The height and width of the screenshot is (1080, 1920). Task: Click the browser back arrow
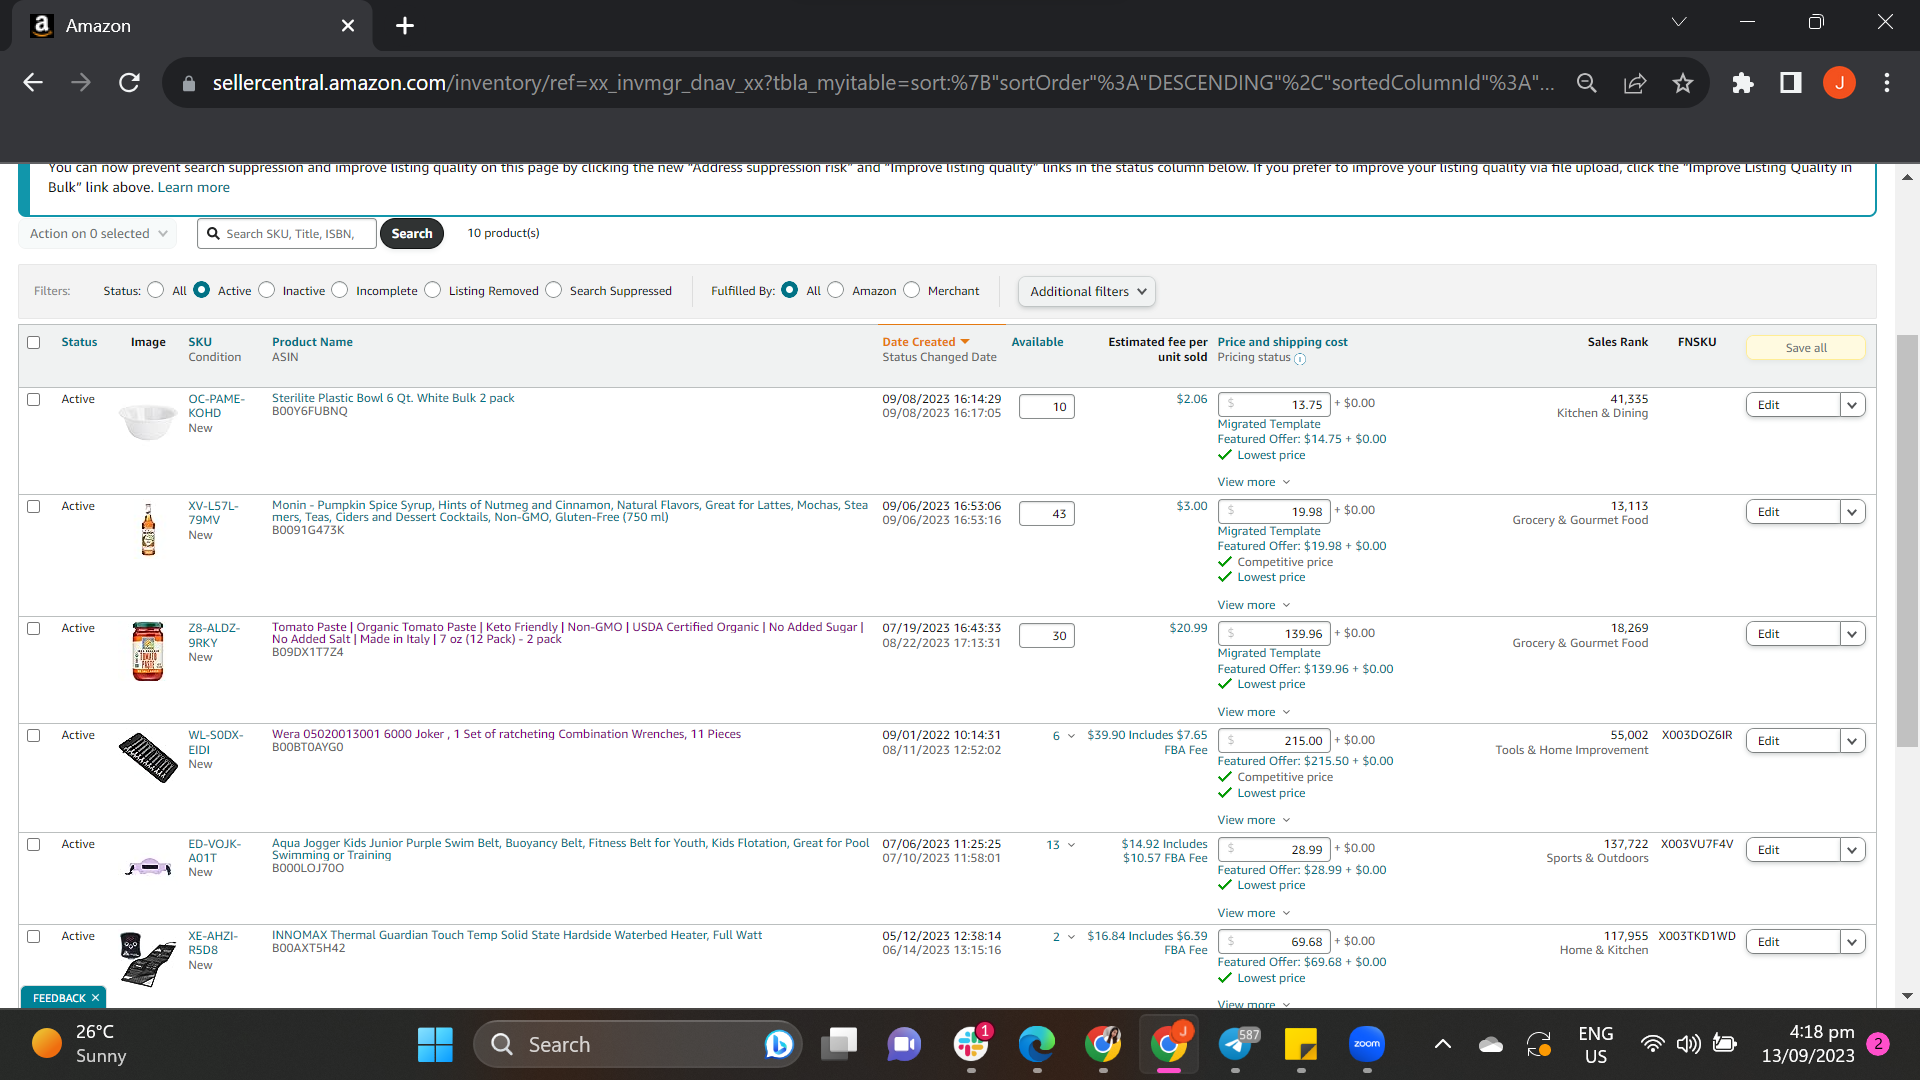33,83
